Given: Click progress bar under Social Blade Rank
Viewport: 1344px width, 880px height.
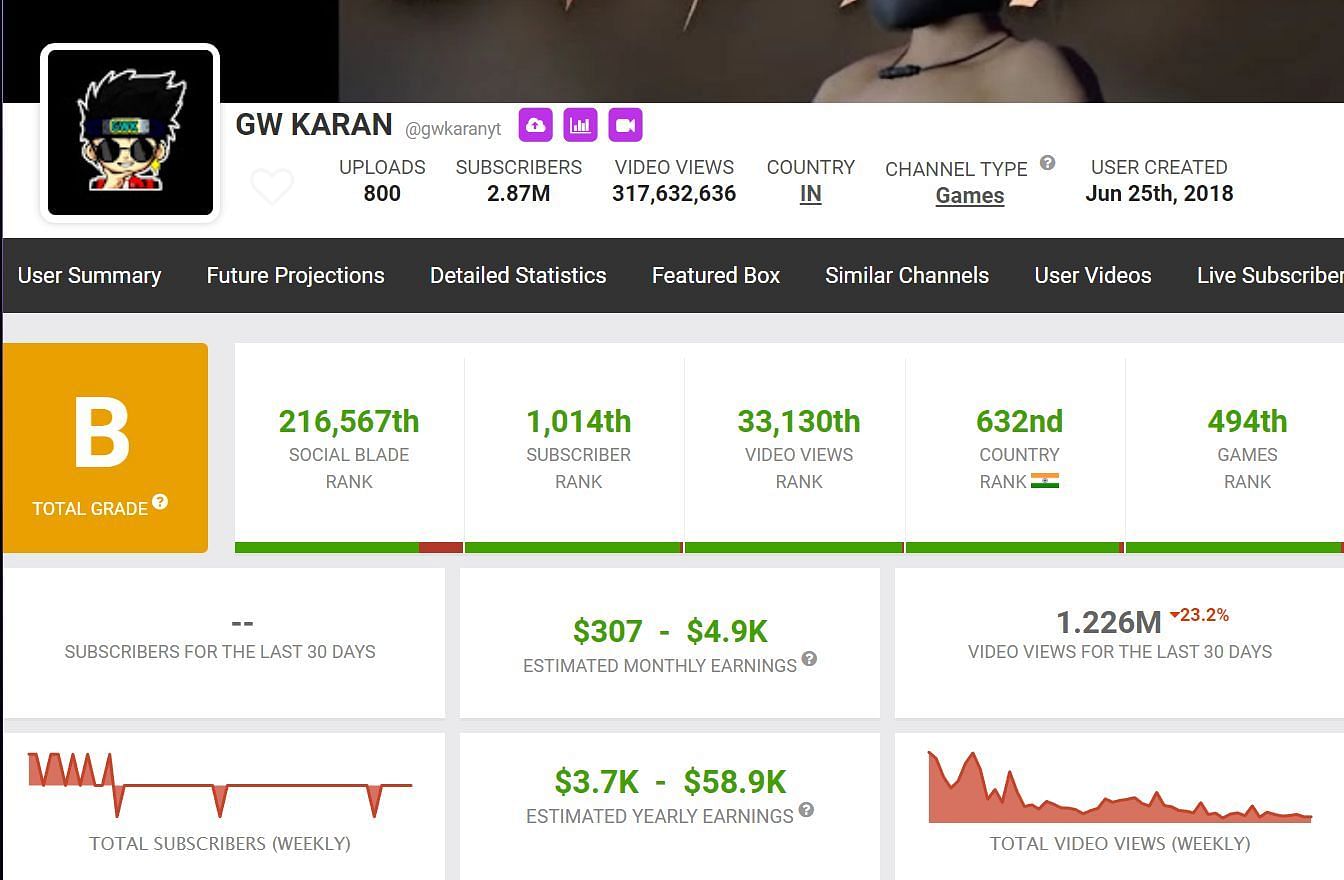Looking at the screenshot, I should coord(349,547).
